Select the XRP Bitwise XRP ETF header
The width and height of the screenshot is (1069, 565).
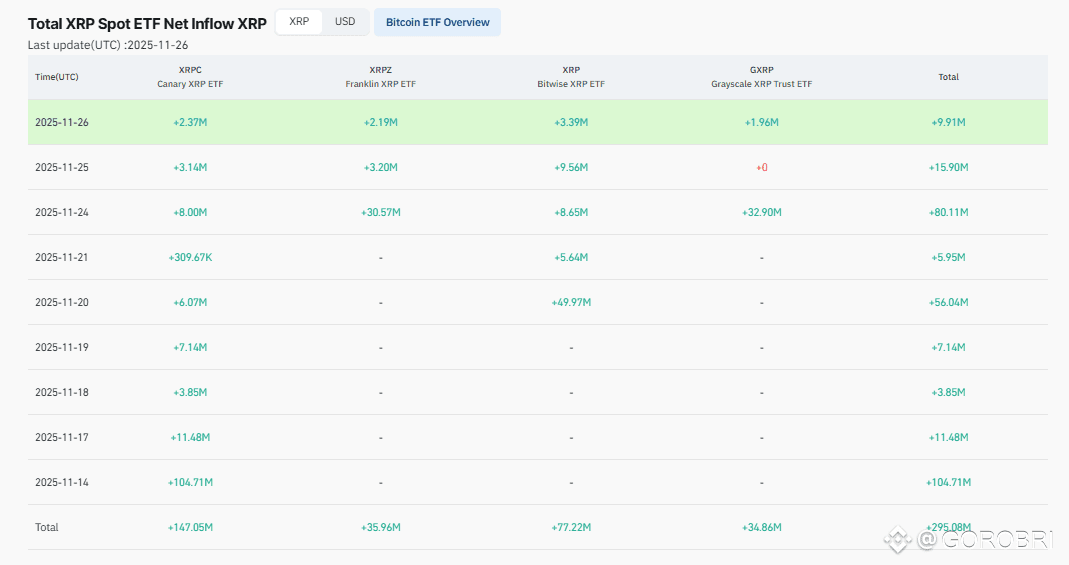571,77
